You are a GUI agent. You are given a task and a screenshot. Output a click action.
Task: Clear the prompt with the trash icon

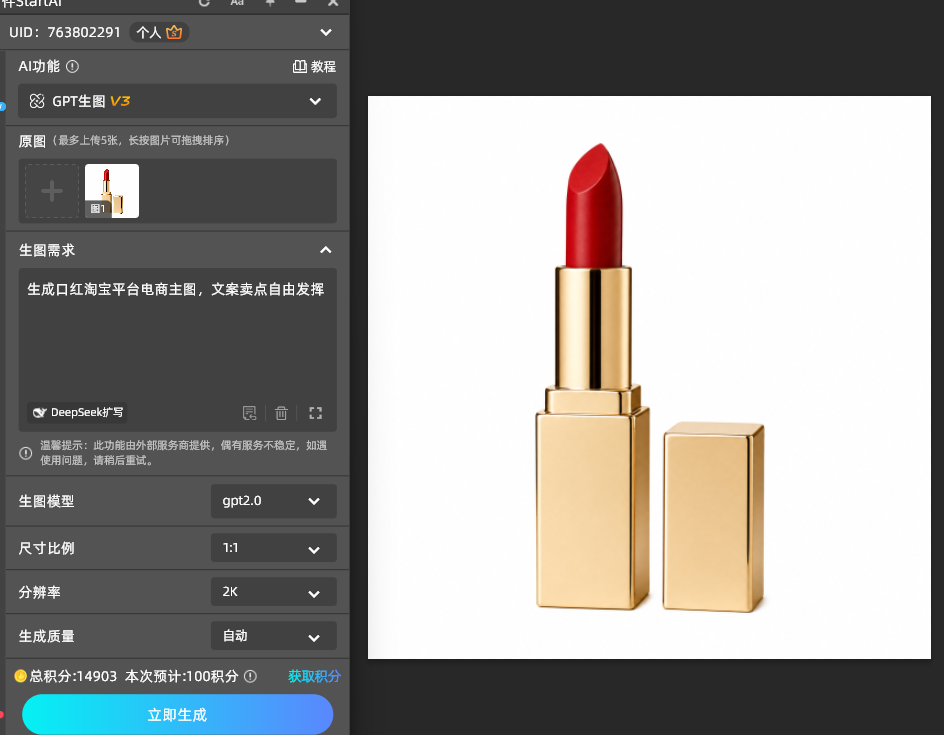tap(281, 413)
